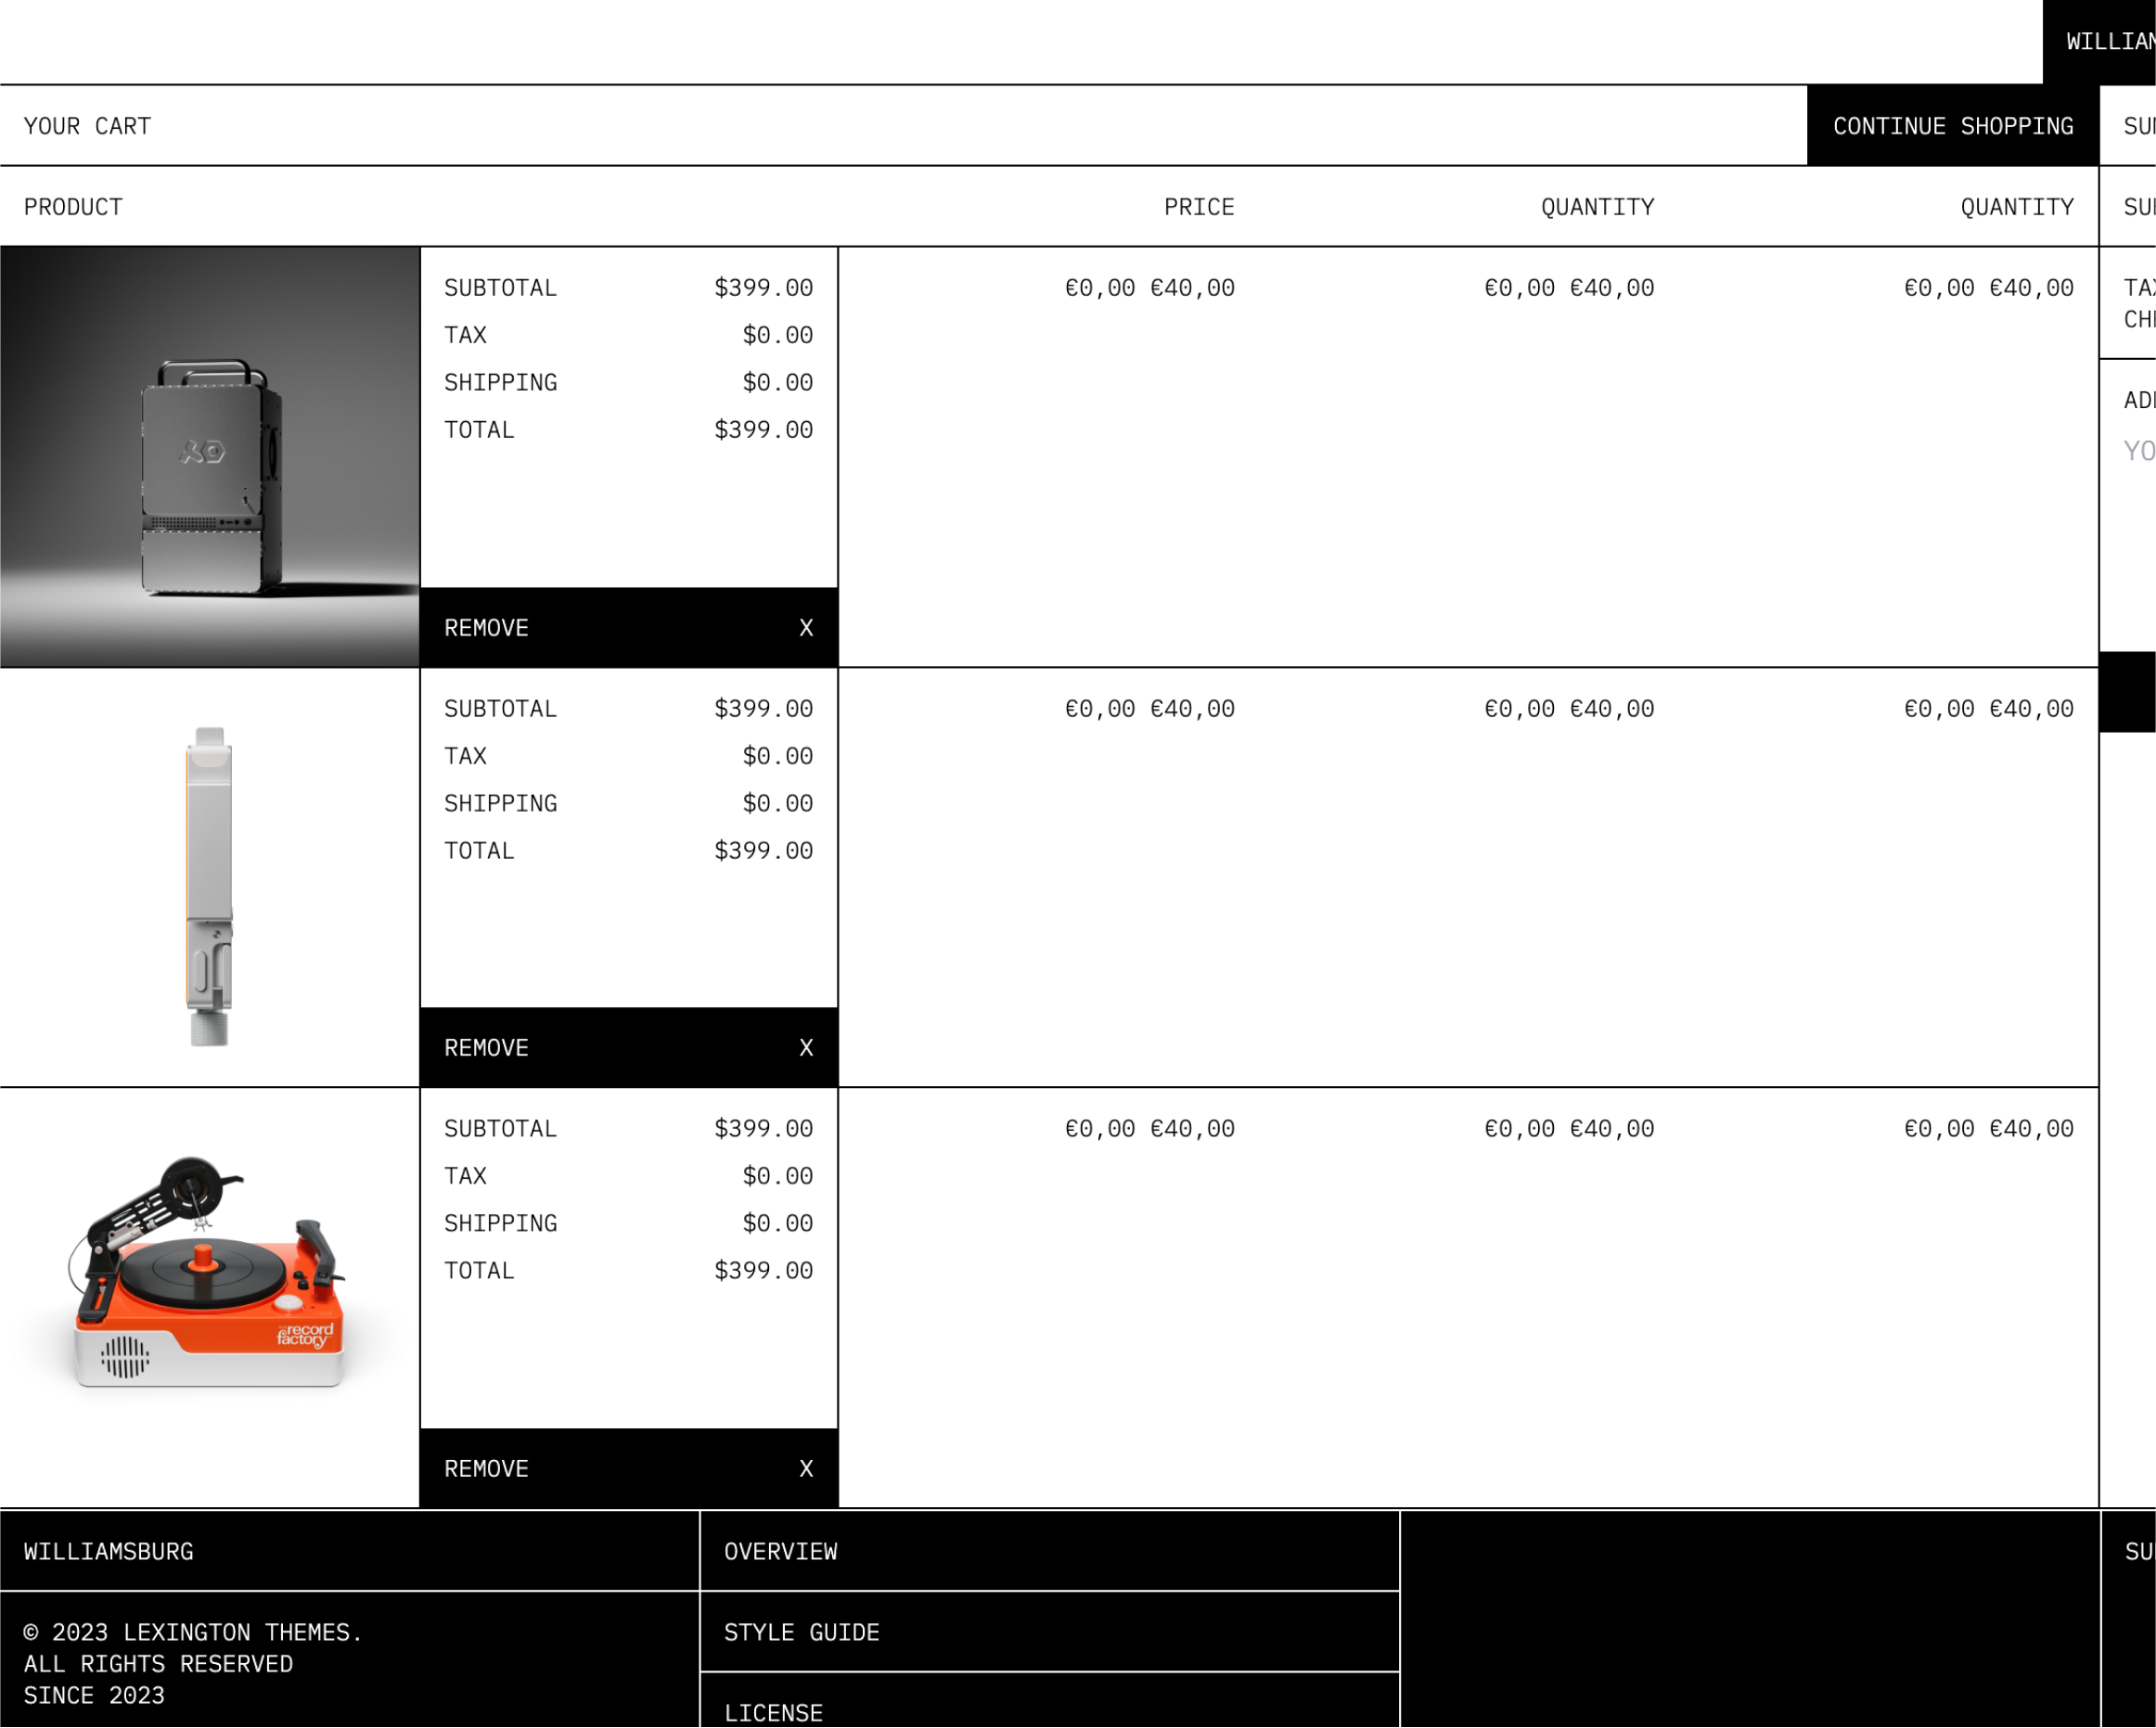The image size is (2156, 1728).
Task: Click the Shipping label in second item
Action: (500, 803)
